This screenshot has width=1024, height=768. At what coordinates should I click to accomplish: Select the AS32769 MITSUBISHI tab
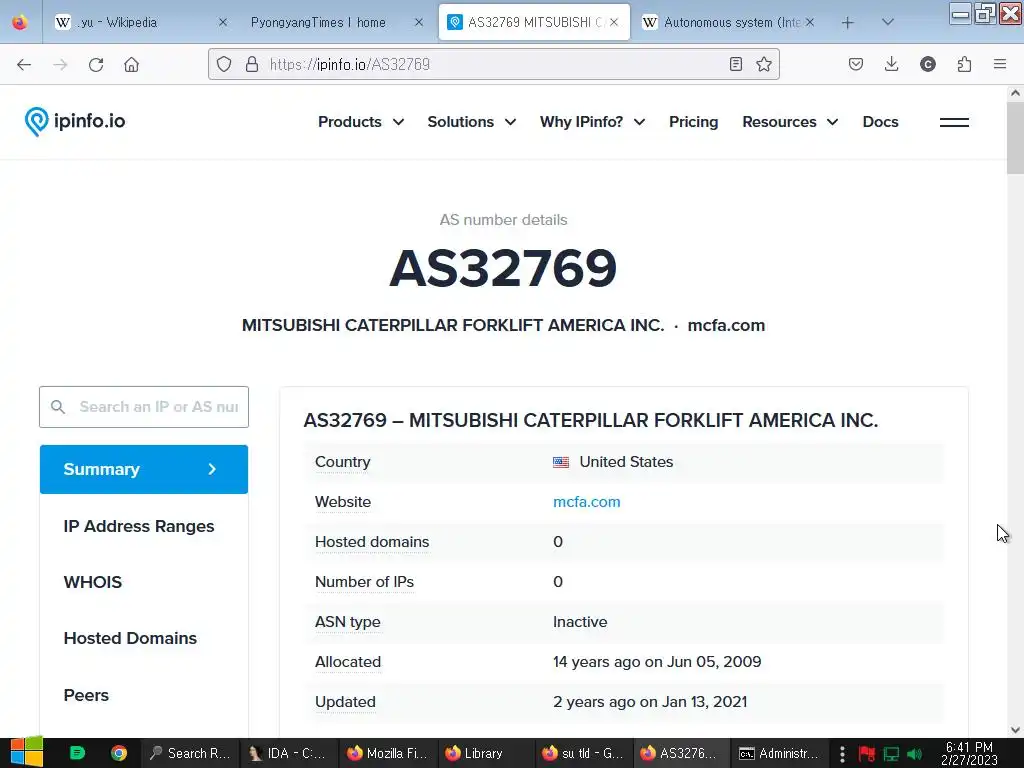tap(534, 22)
